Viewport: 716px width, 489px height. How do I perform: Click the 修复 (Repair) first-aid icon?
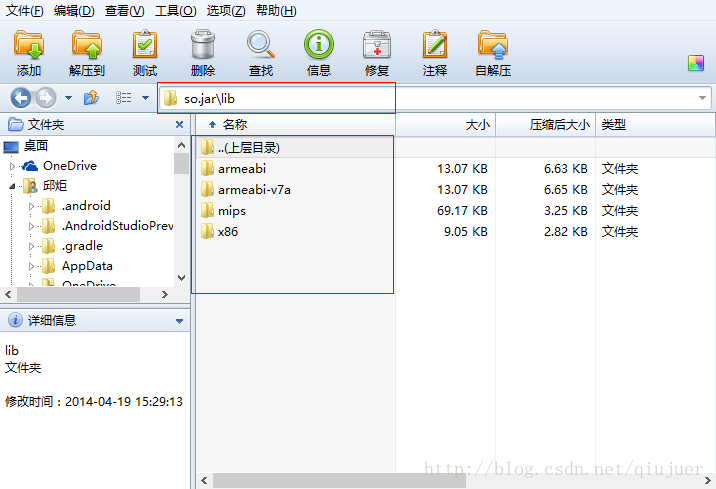point(377,45)
